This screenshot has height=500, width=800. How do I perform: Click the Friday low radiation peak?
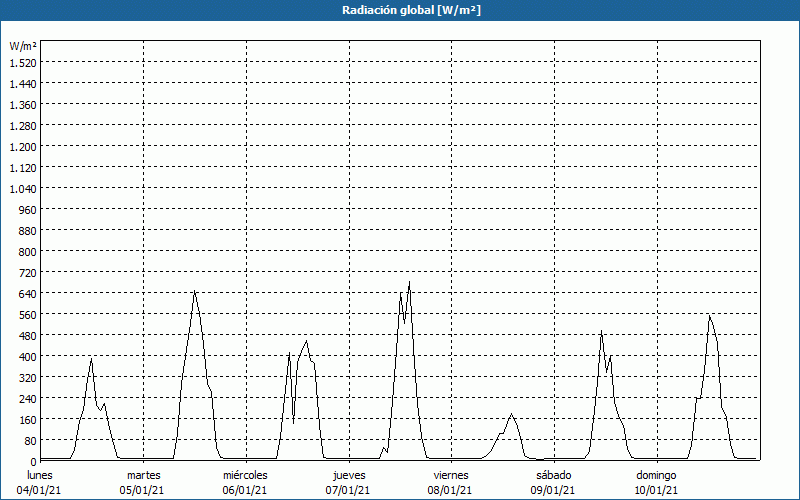click(511, 414)
